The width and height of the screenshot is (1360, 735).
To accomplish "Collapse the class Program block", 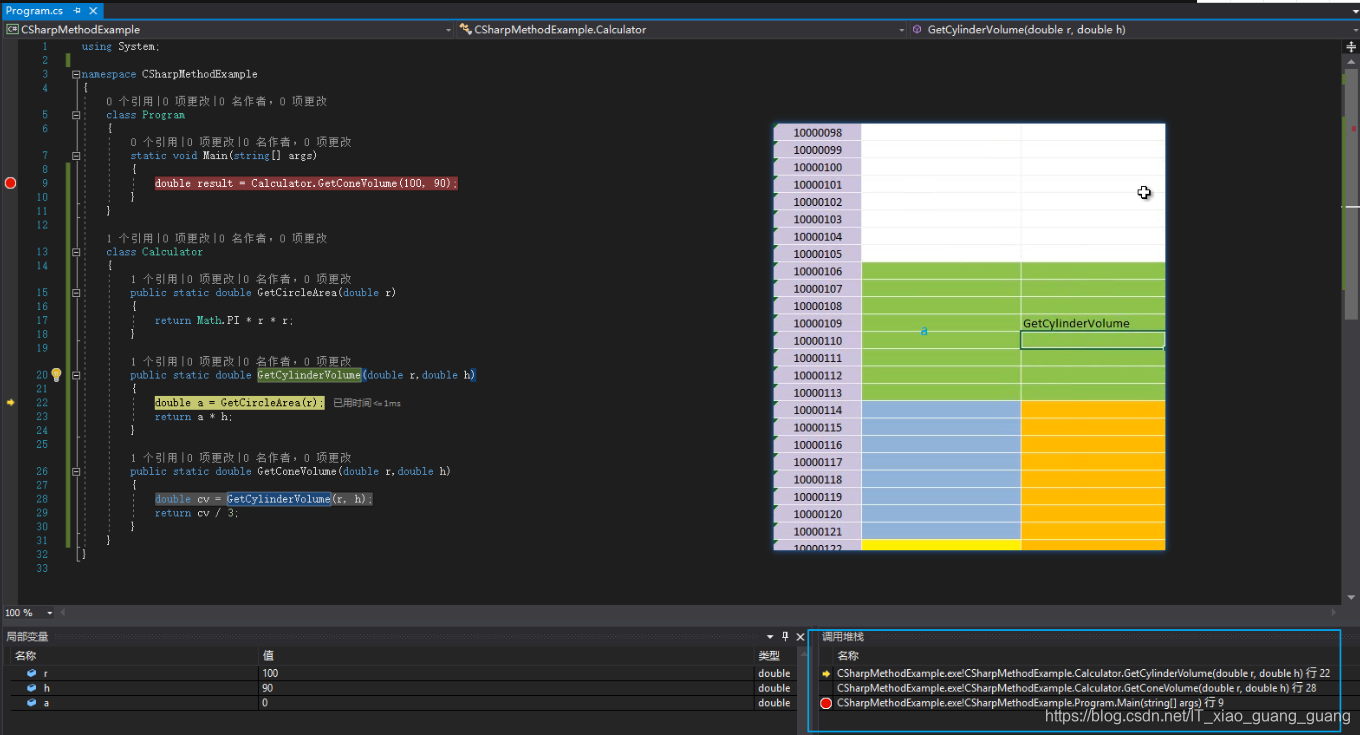I will (76, 115).
